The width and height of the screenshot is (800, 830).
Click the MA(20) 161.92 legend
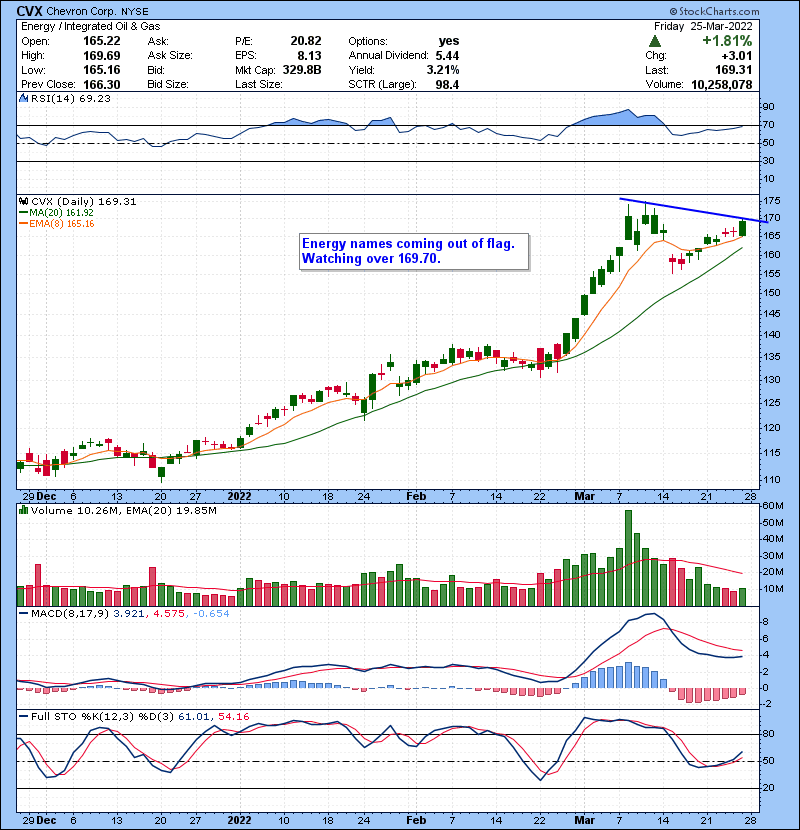(x=57, y=213)
